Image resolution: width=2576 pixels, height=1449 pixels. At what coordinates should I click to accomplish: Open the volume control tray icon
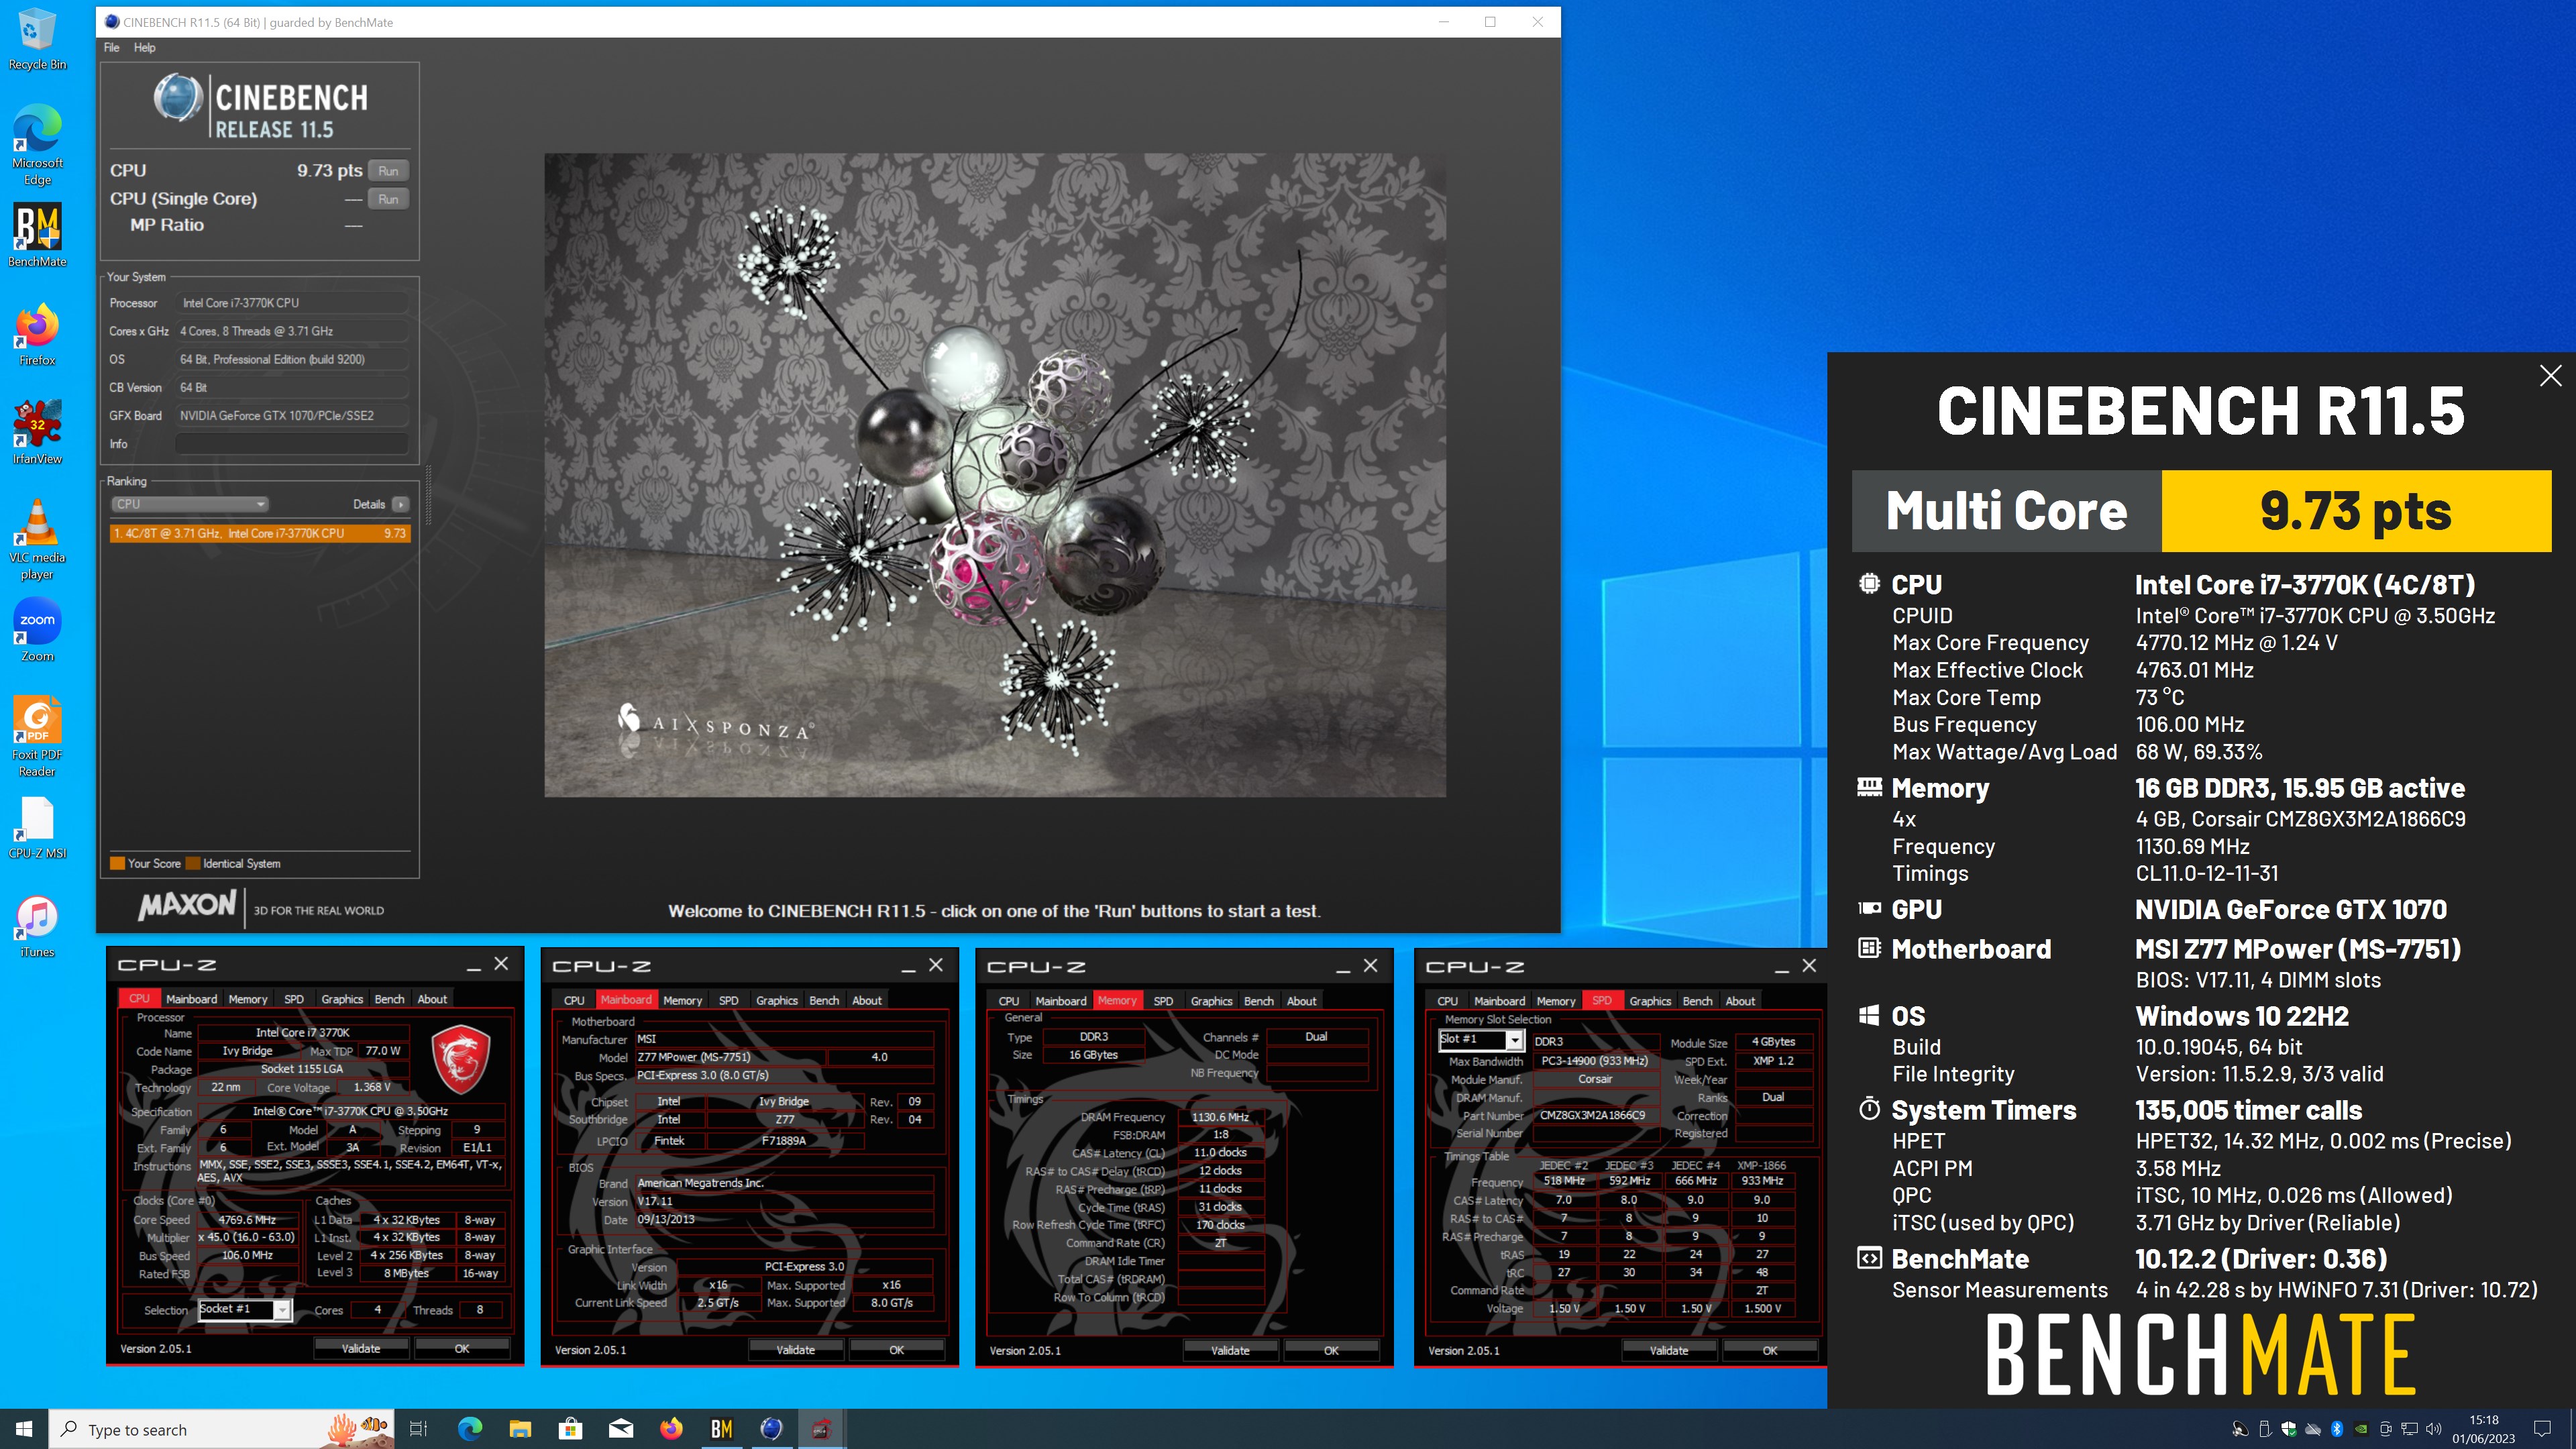2433,1429
